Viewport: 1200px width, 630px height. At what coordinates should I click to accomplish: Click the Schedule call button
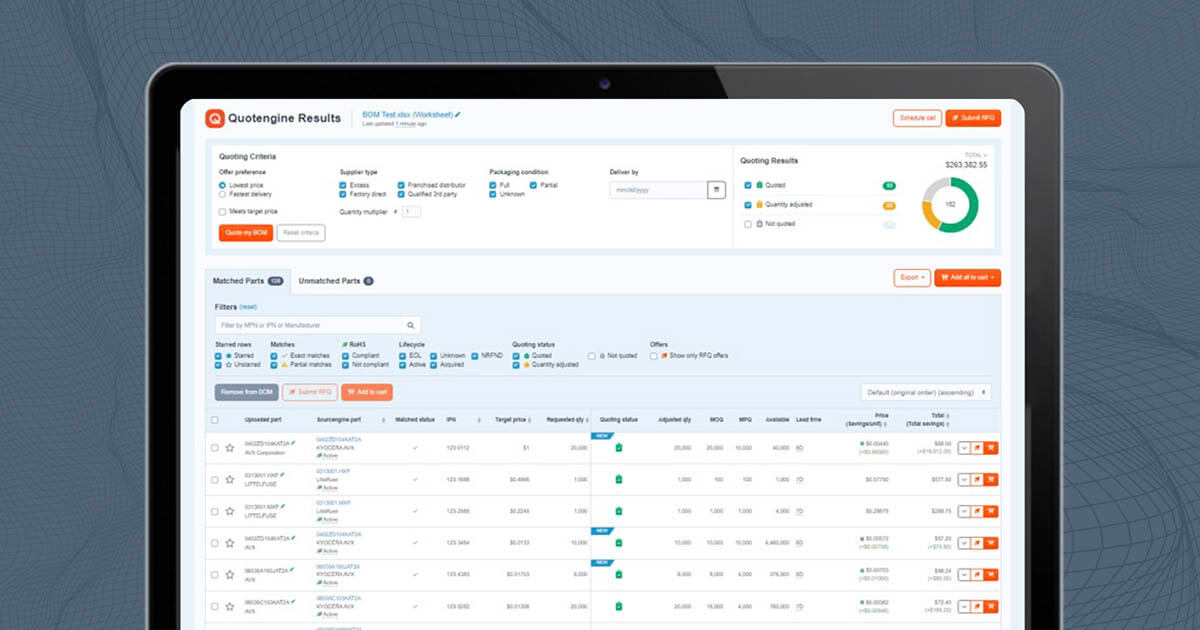point(917,118)
